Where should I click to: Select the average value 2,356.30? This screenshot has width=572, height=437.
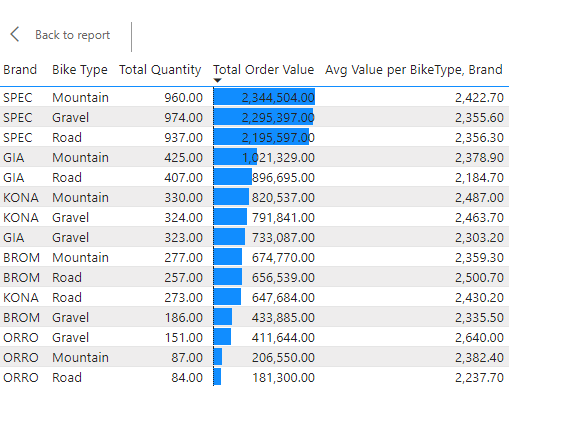click(x=479, y=138)
